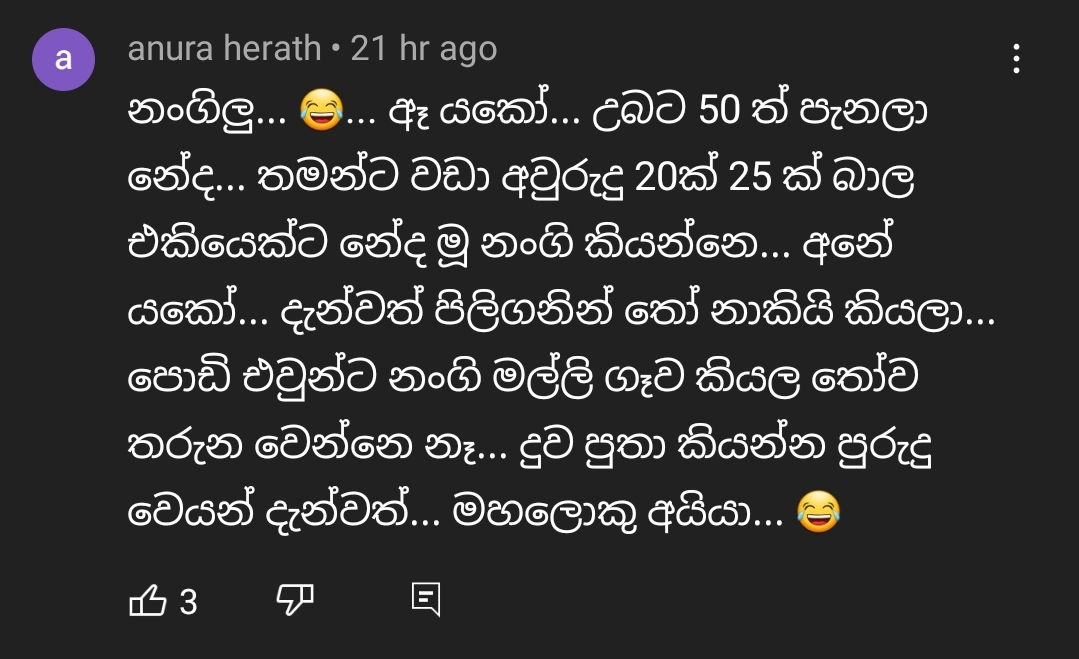
Task: Like the comment with thumbs-up icon
Action: coord(148,600)
